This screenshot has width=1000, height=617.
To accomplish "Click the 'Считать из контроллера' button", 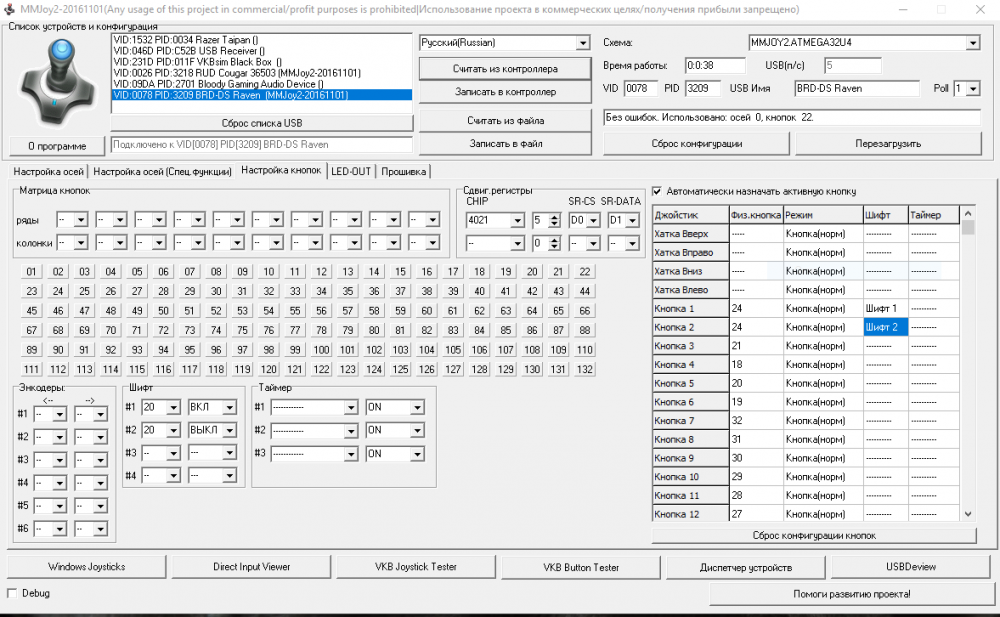I will point(505,69).
